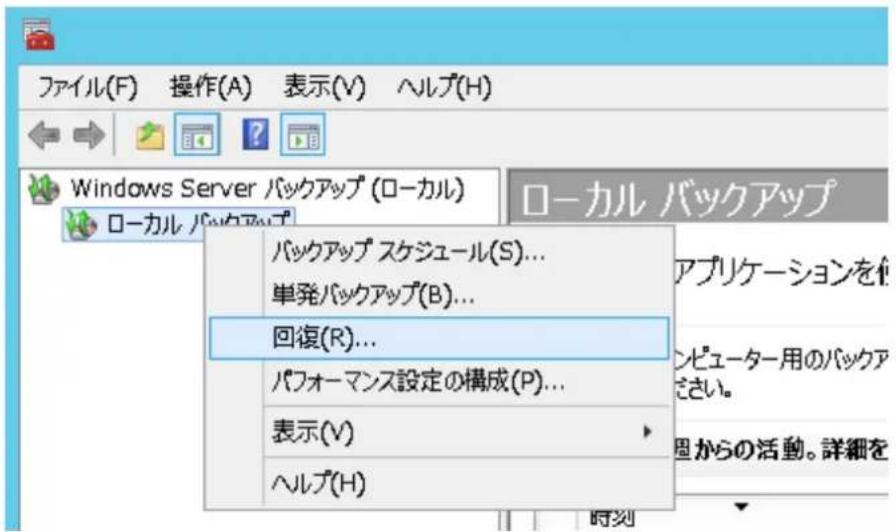Image resolution: width=896 pixels, height=532 pixels.
Task: Click the Forward arrow toolbar icon
Action: pyautogui.click(x=89, y=135)
